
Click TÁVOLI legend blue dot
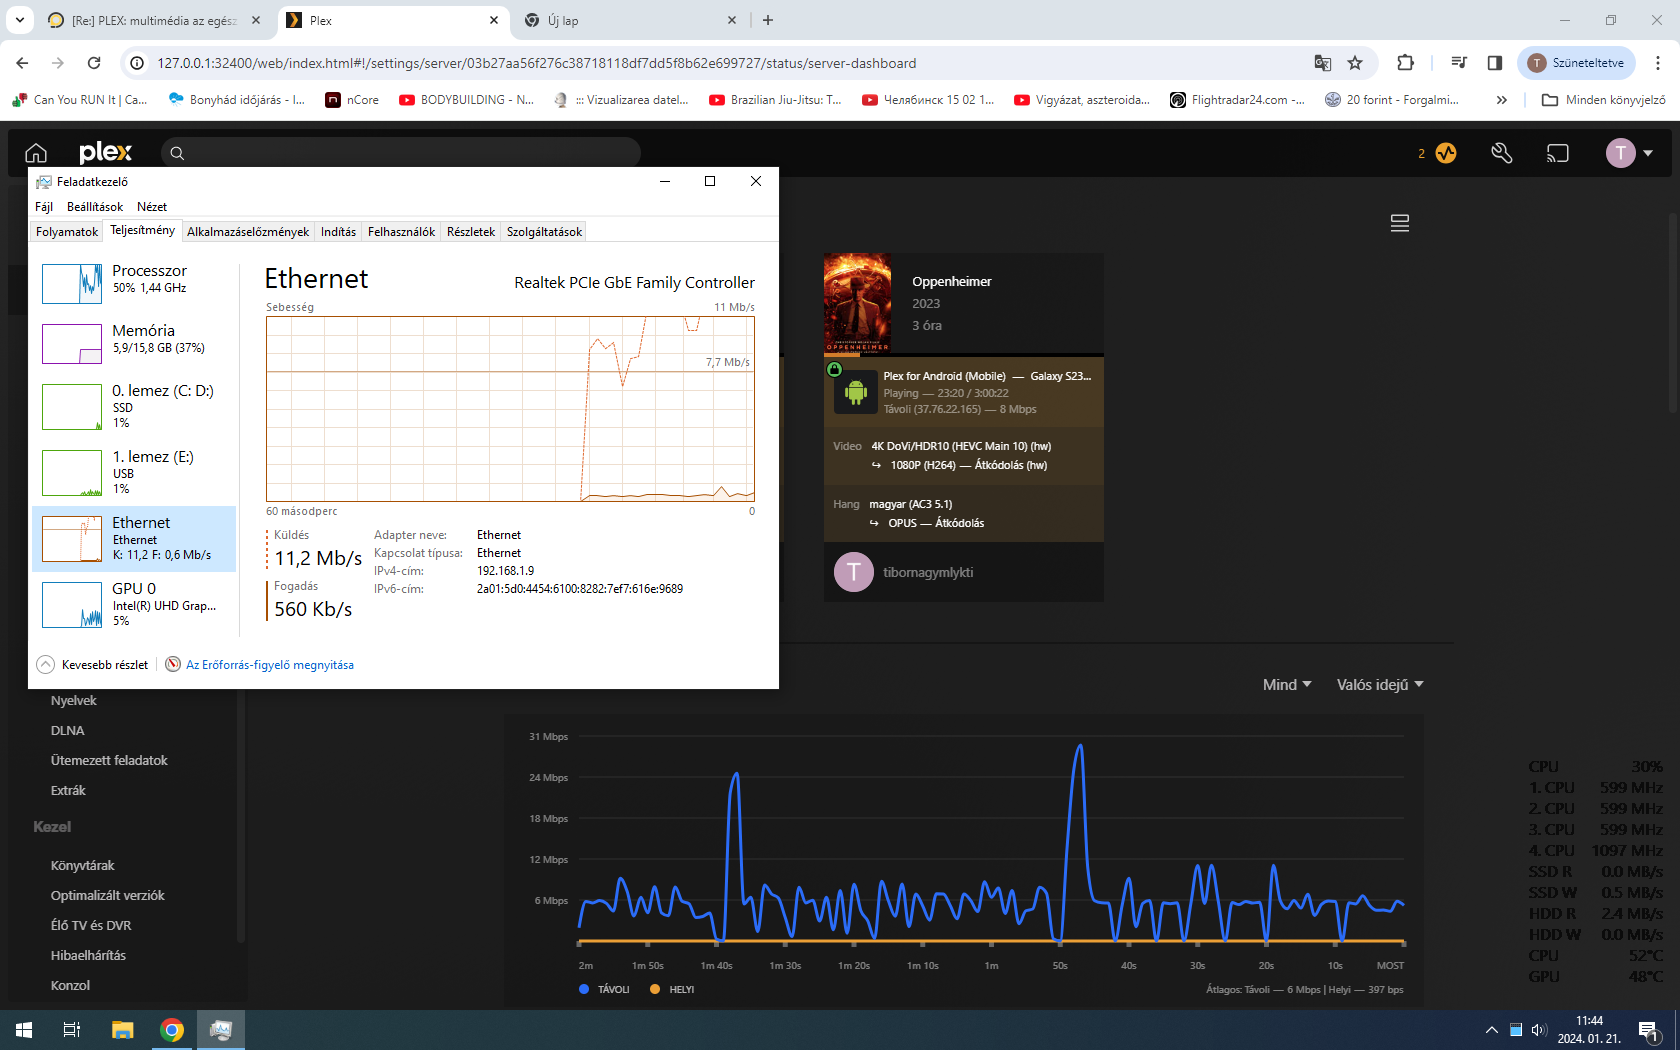pos(584,989)
